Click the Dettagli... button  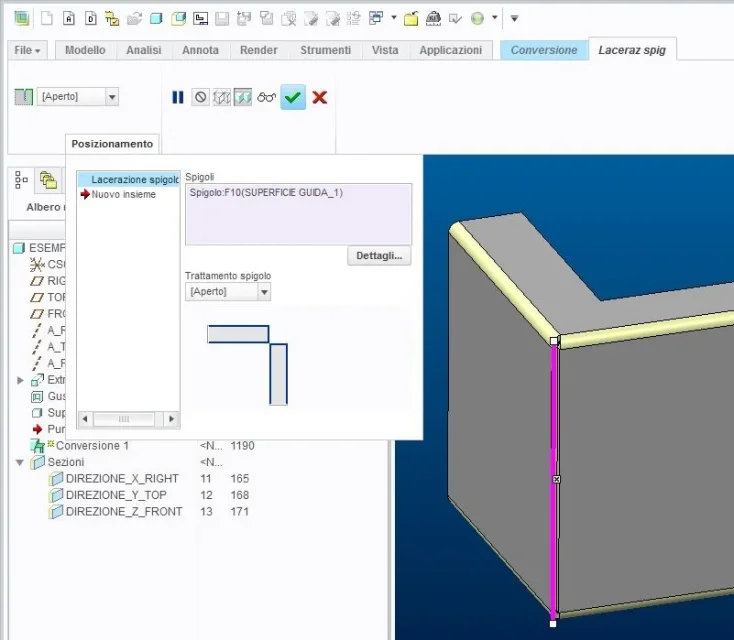pos(379,256)
